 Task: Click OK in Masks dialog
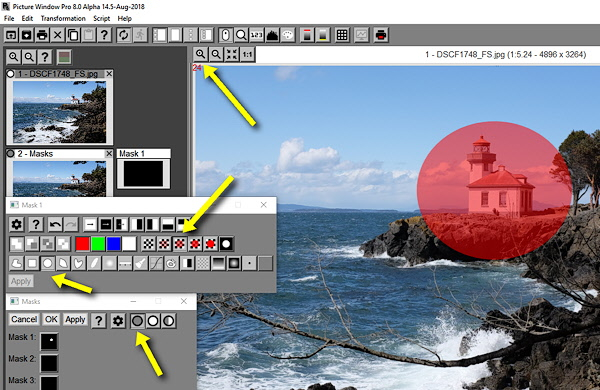[x=51, y=319]
